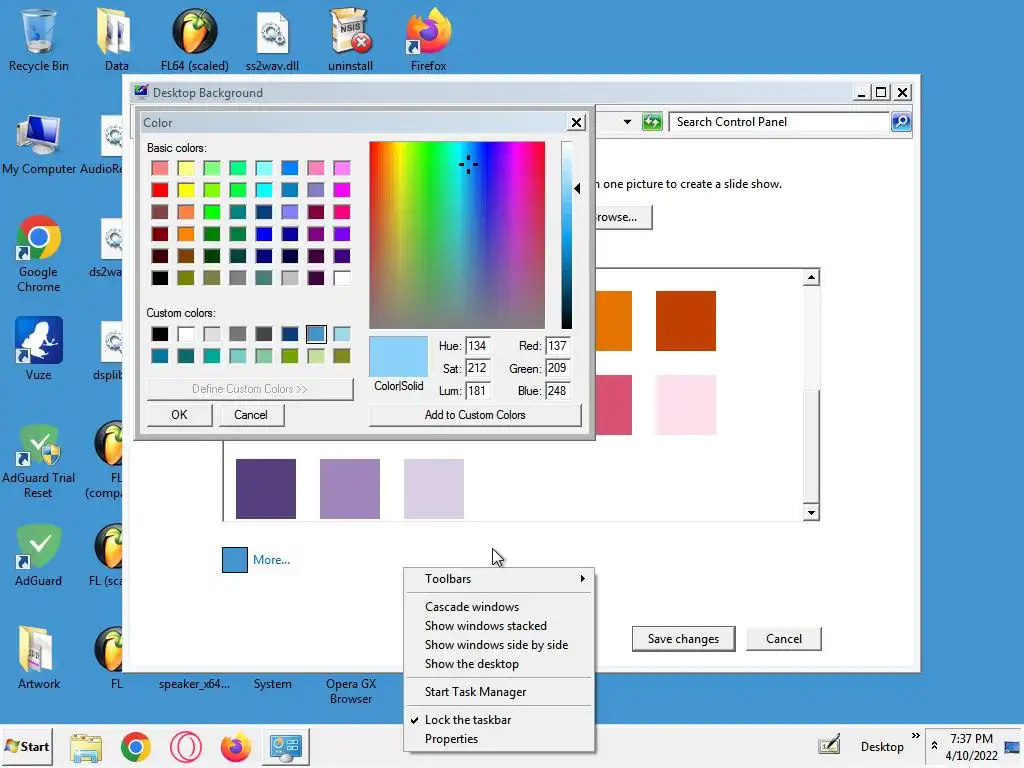Viewport: 1024px width, 768px height.
Task: Choose Show windows stacked
Action: (x=499, y=626)
